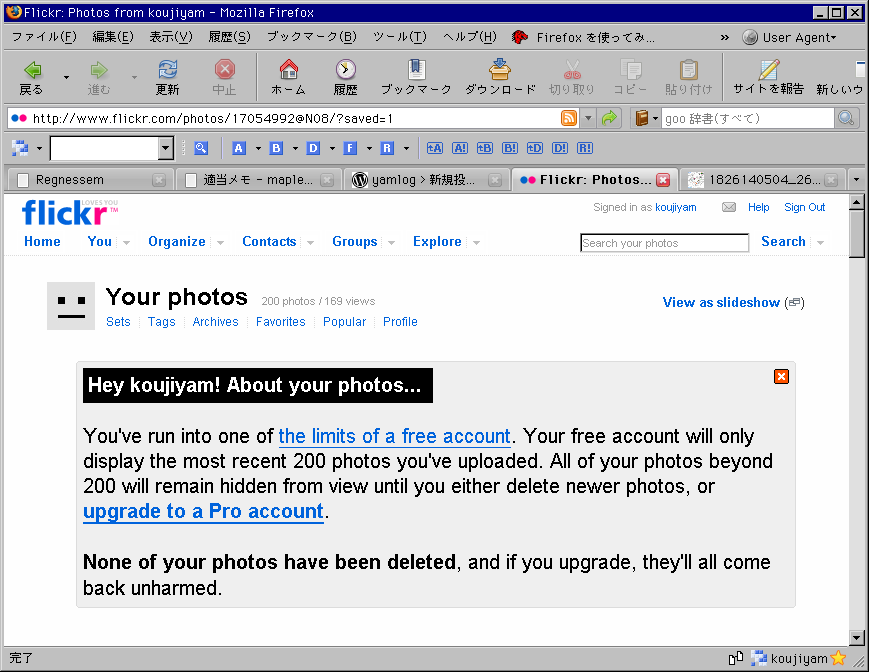This screenshot has width=869, height=672.
Task: Click the arrow-A (tA) toolbar icon
Action: pos(434,148)
